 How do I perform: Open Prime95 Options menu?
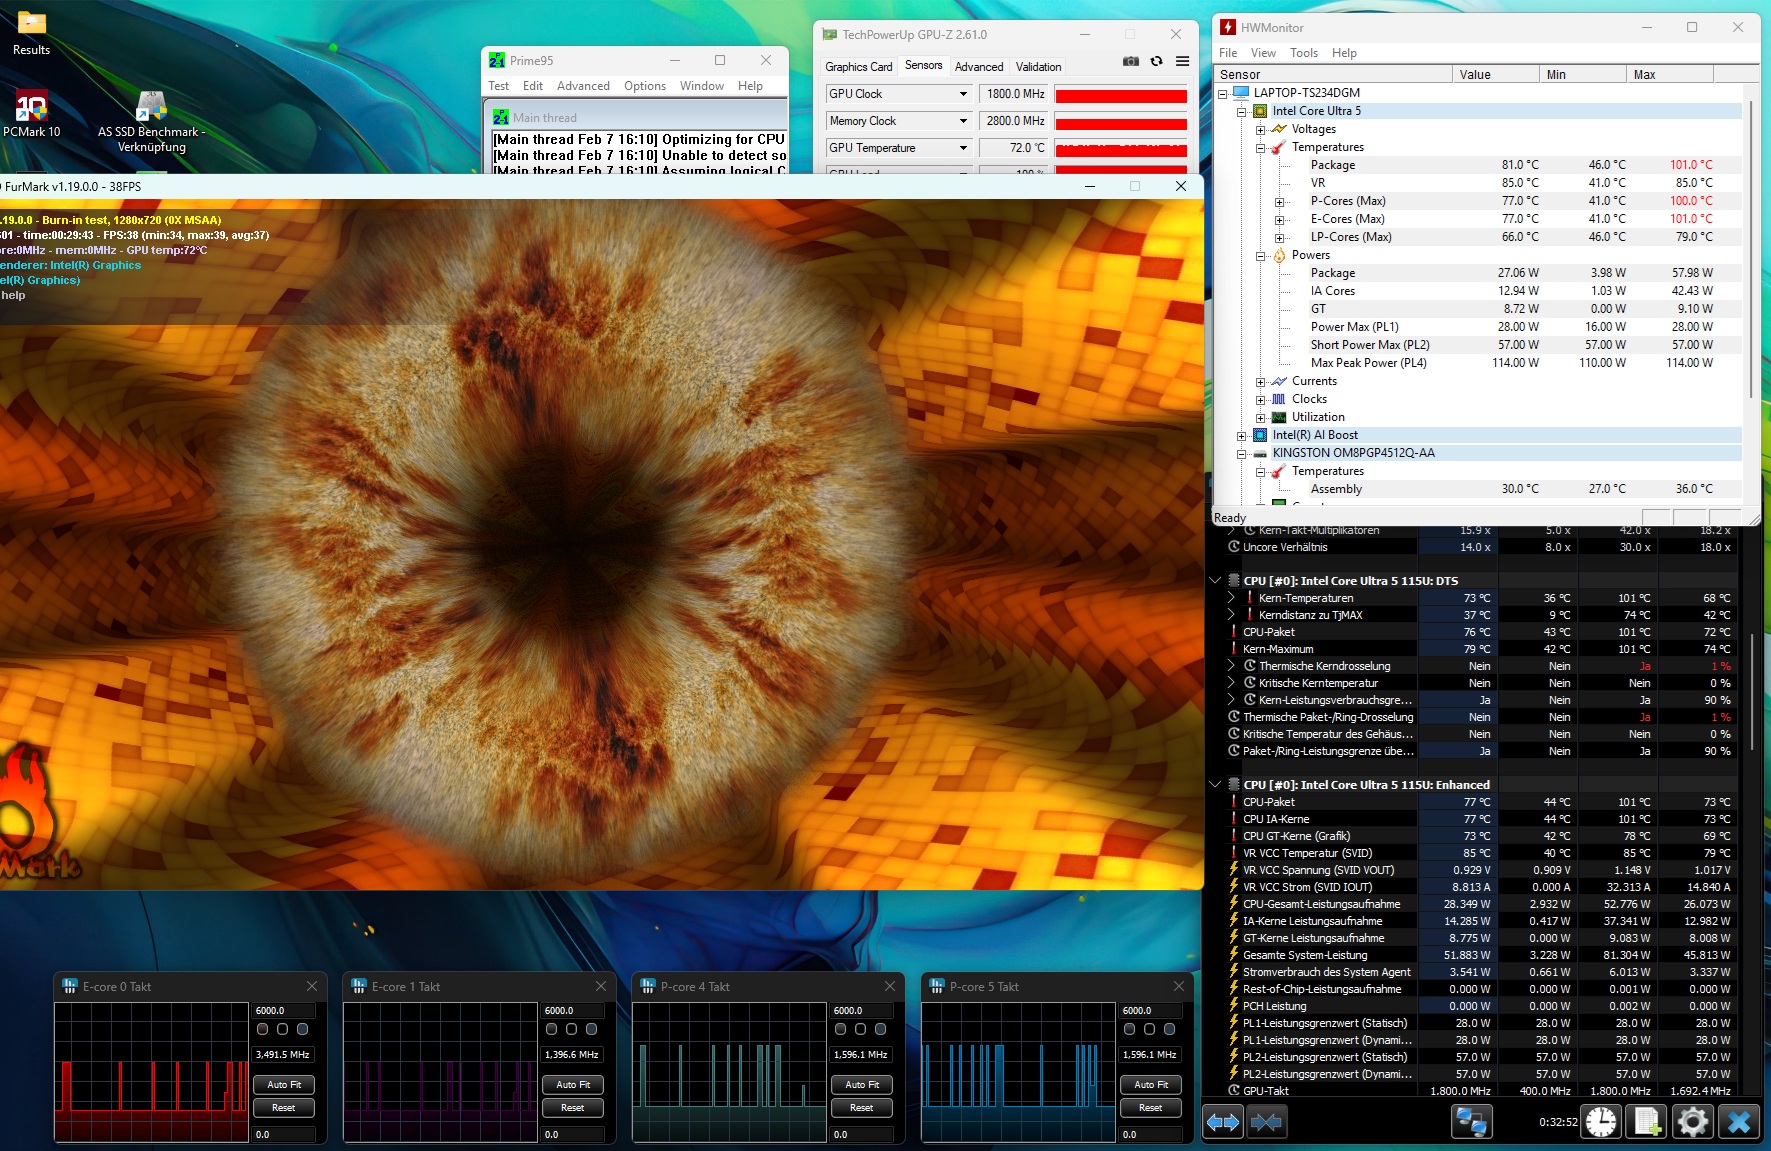[644, 86]
